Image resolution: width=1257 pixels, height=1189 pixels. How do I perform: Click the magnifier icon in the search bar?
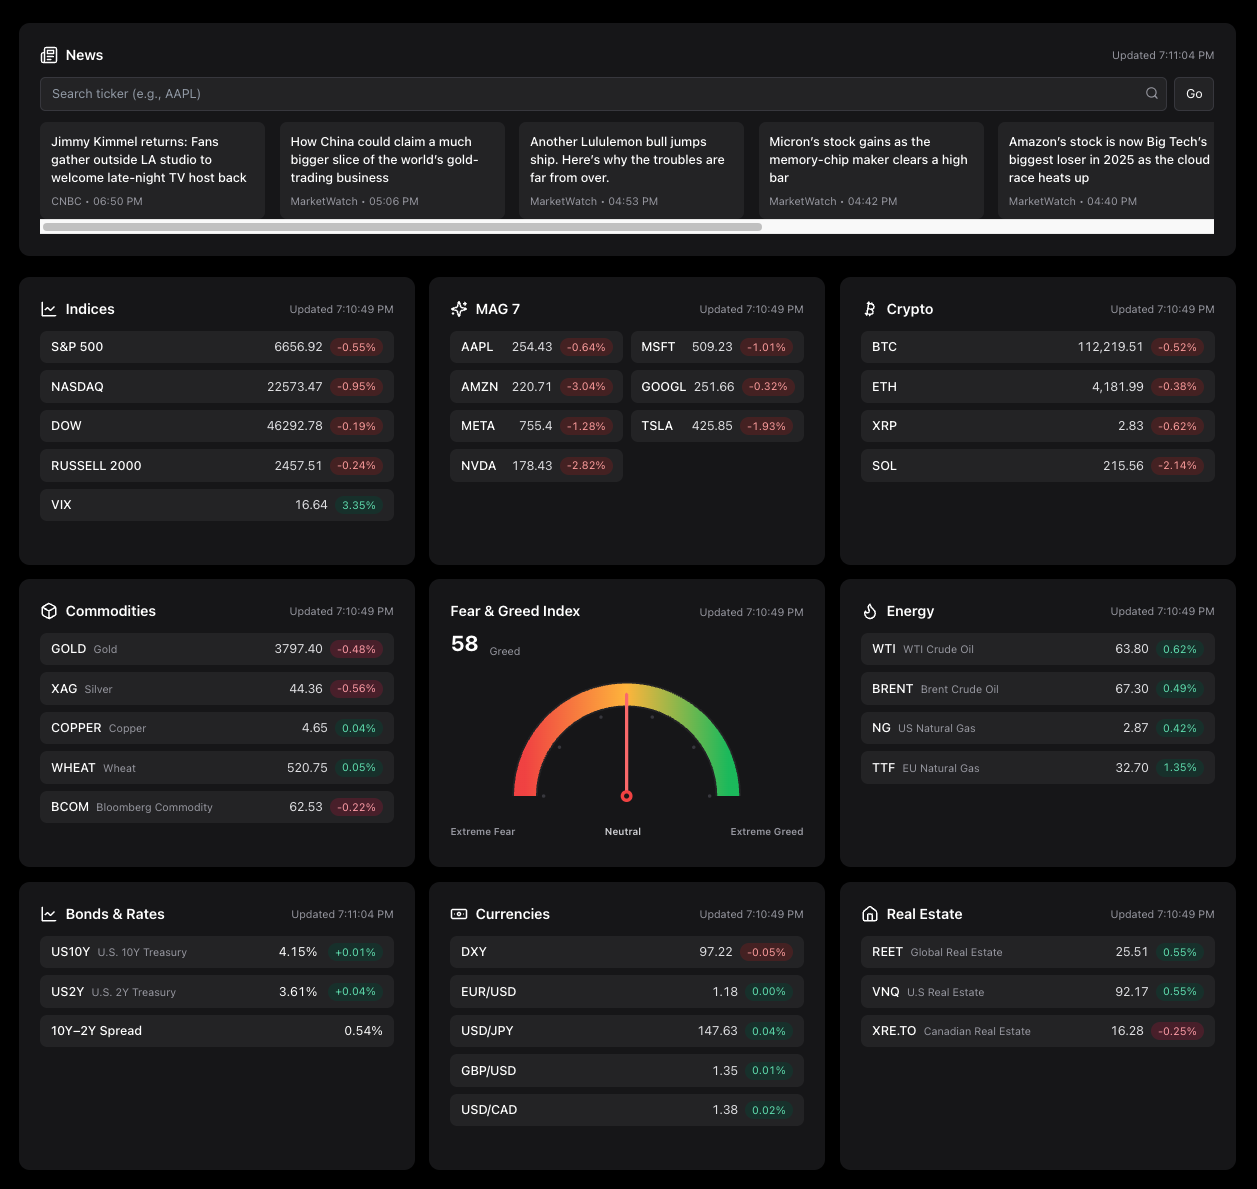1151,93
